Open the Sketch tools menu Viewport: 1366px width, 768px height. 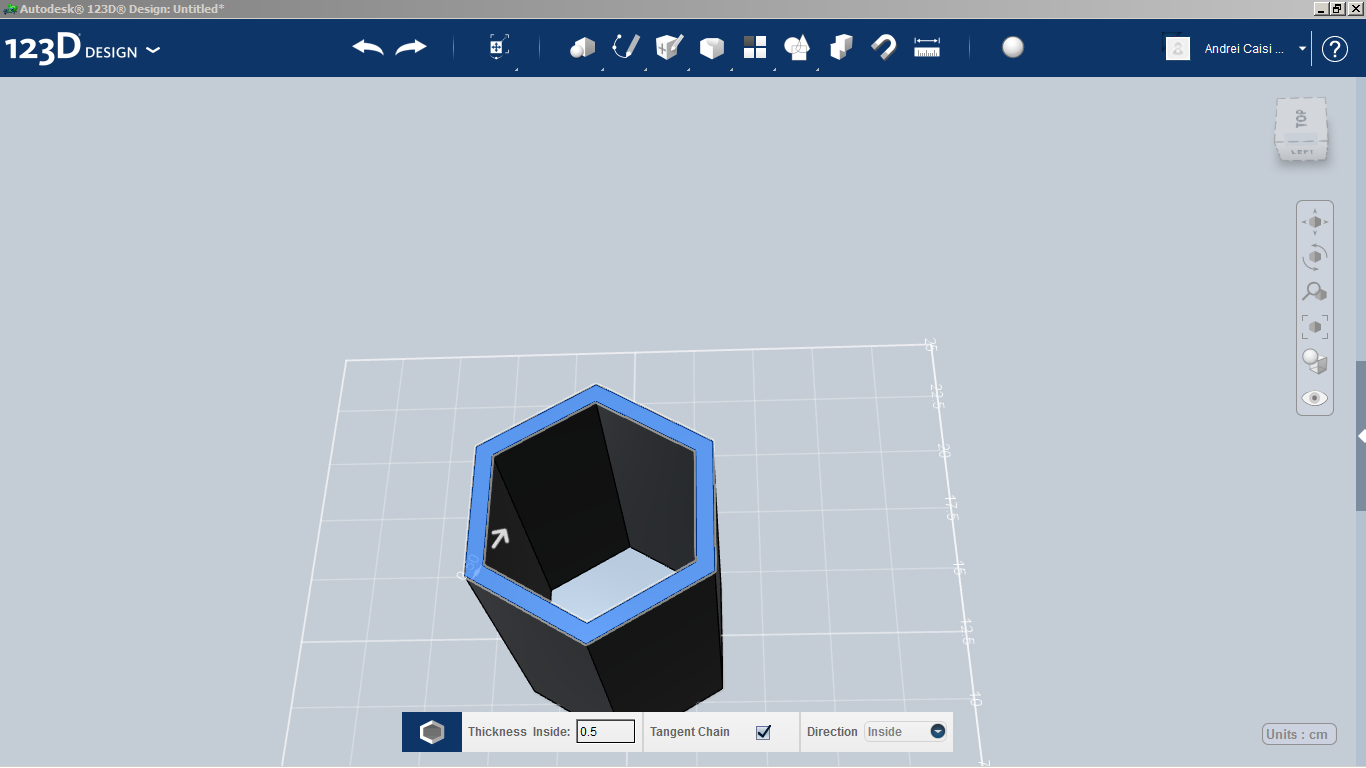pyautogui.click(x=626, y=47)
